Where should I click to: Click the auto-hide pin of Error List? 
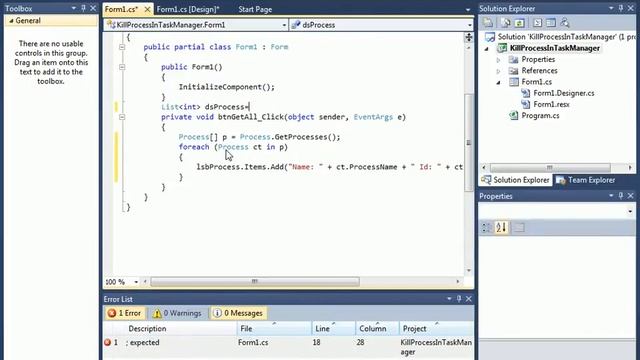(x=459, y=299)
